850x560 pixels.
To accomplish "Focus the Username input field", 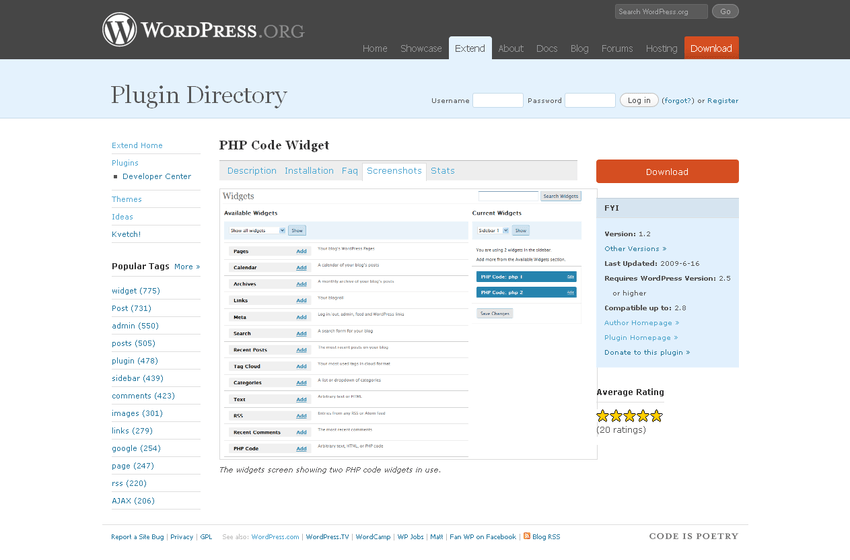I will (x=498, y=100).
